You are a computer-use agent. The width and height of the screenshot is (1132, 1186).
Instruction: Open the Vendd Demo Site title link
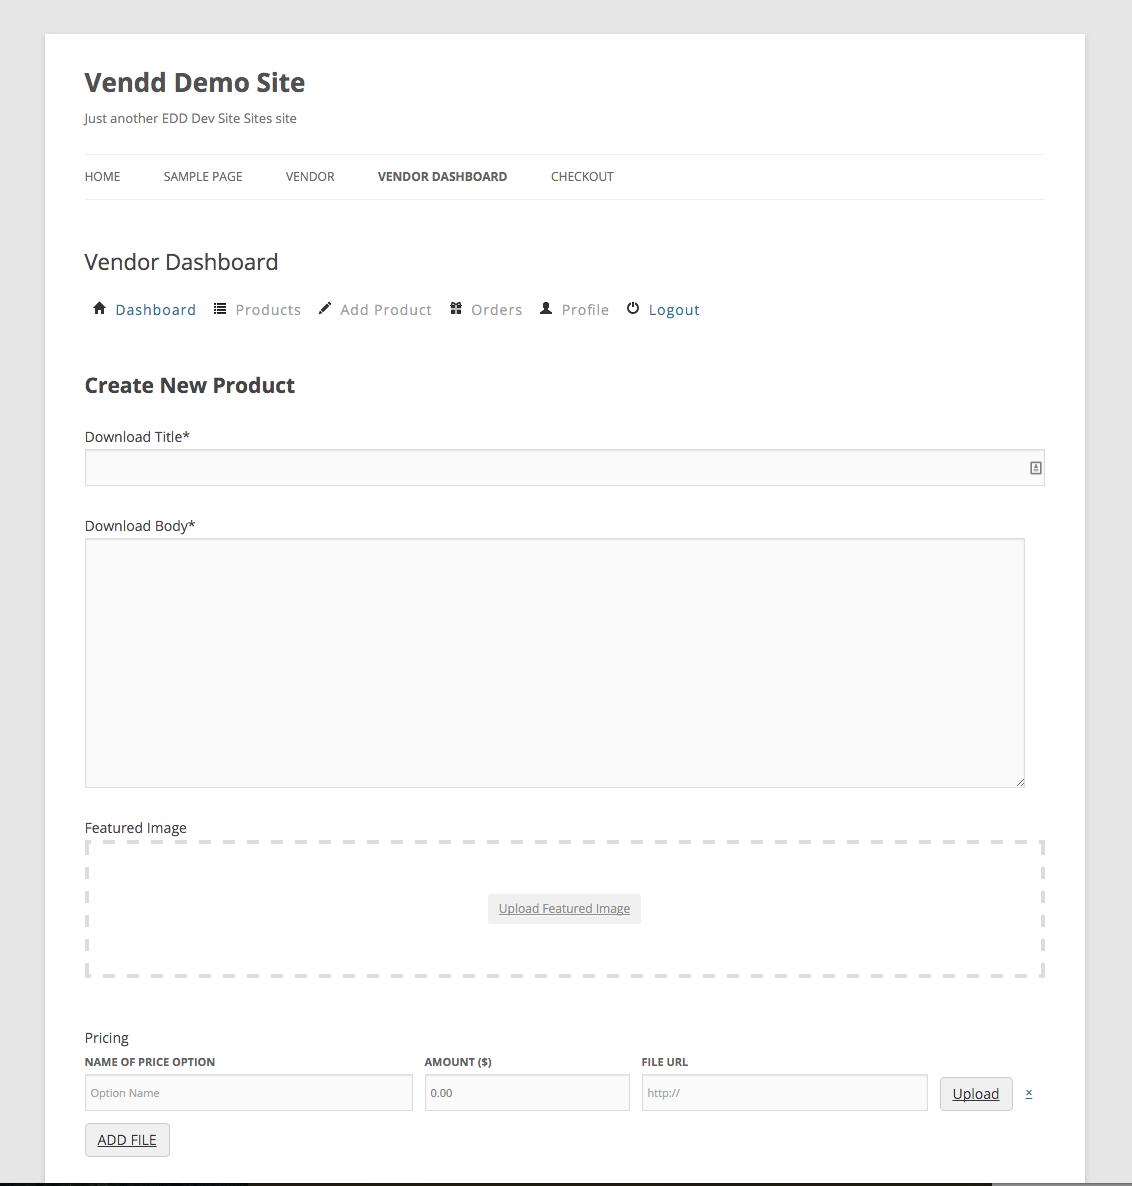point(195,83)
